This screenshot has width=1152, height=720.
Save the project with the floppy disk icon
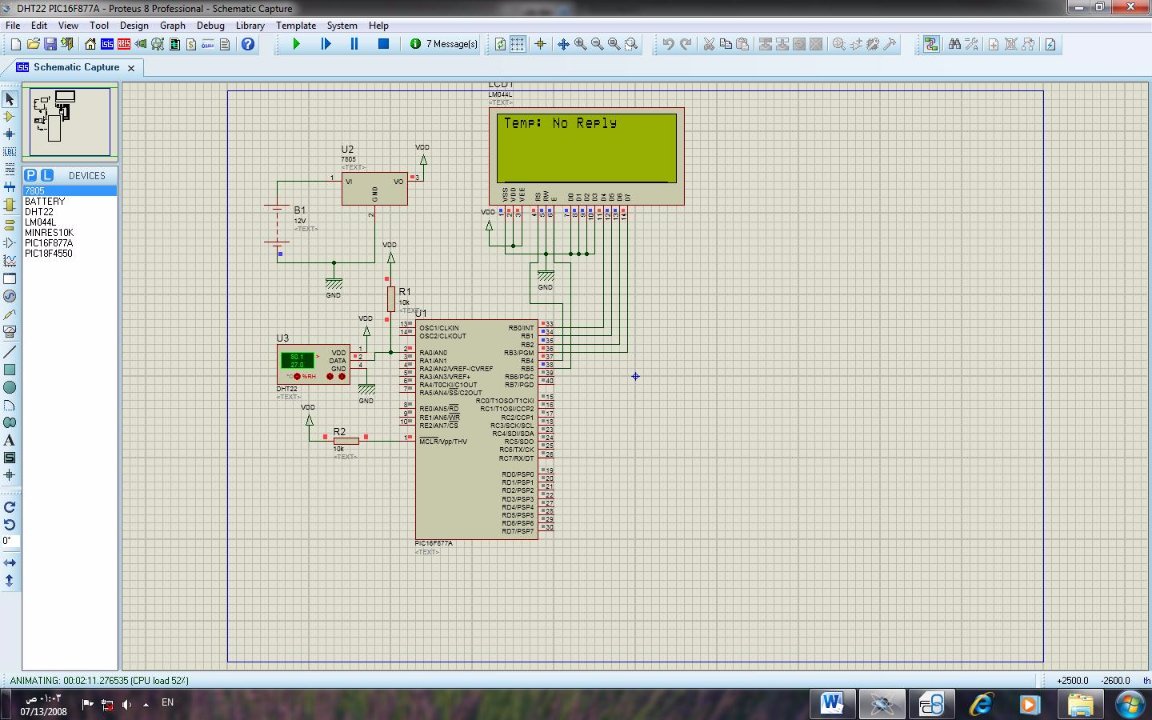(50, 44)
